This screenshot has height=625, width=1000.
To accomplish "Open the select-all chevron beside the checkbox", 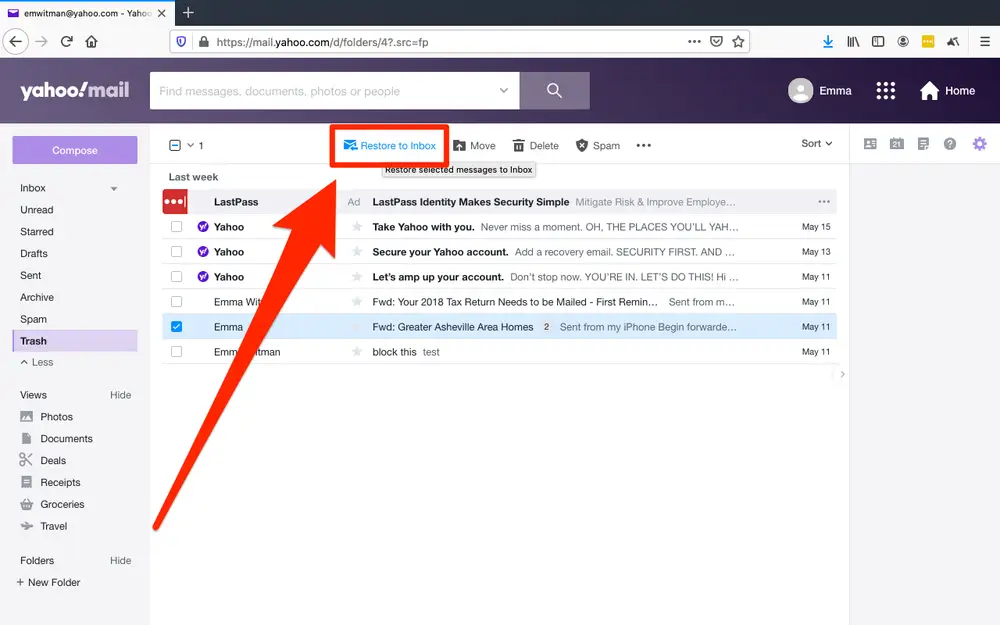I will point(190,143).
